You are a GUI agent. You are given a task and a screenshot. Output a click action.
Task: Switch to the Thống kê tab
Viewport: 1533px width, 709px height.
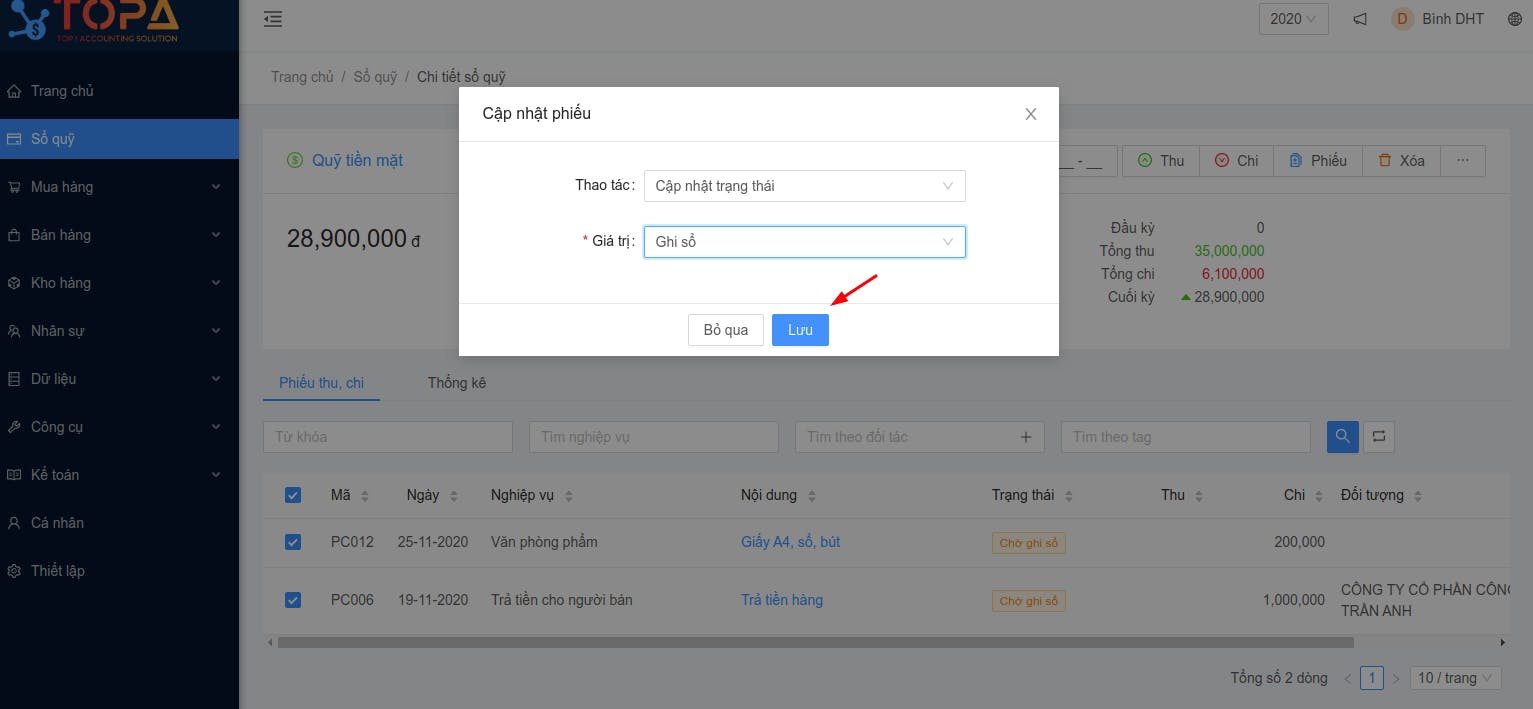457,383
